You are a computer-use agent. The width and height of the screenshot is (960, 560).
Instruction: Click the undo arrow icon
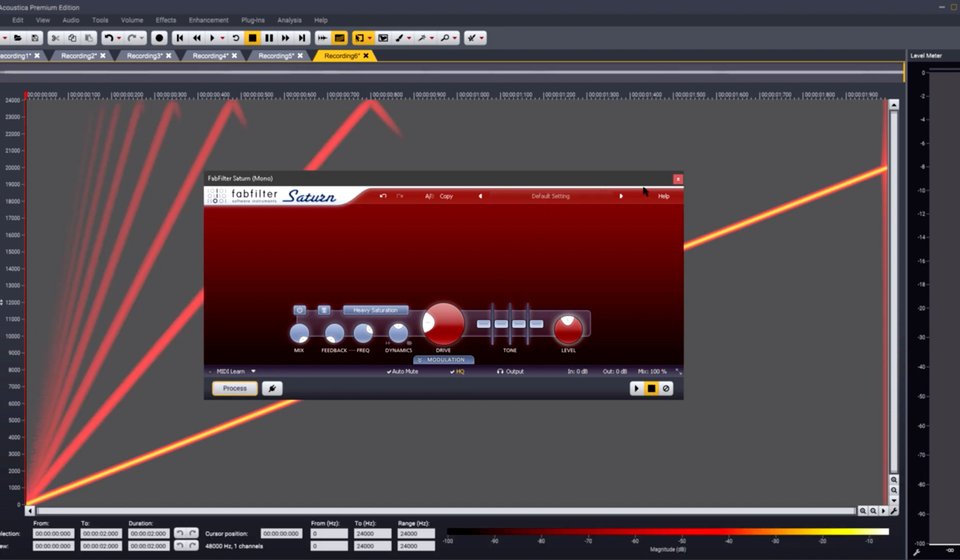pos(108,38)
